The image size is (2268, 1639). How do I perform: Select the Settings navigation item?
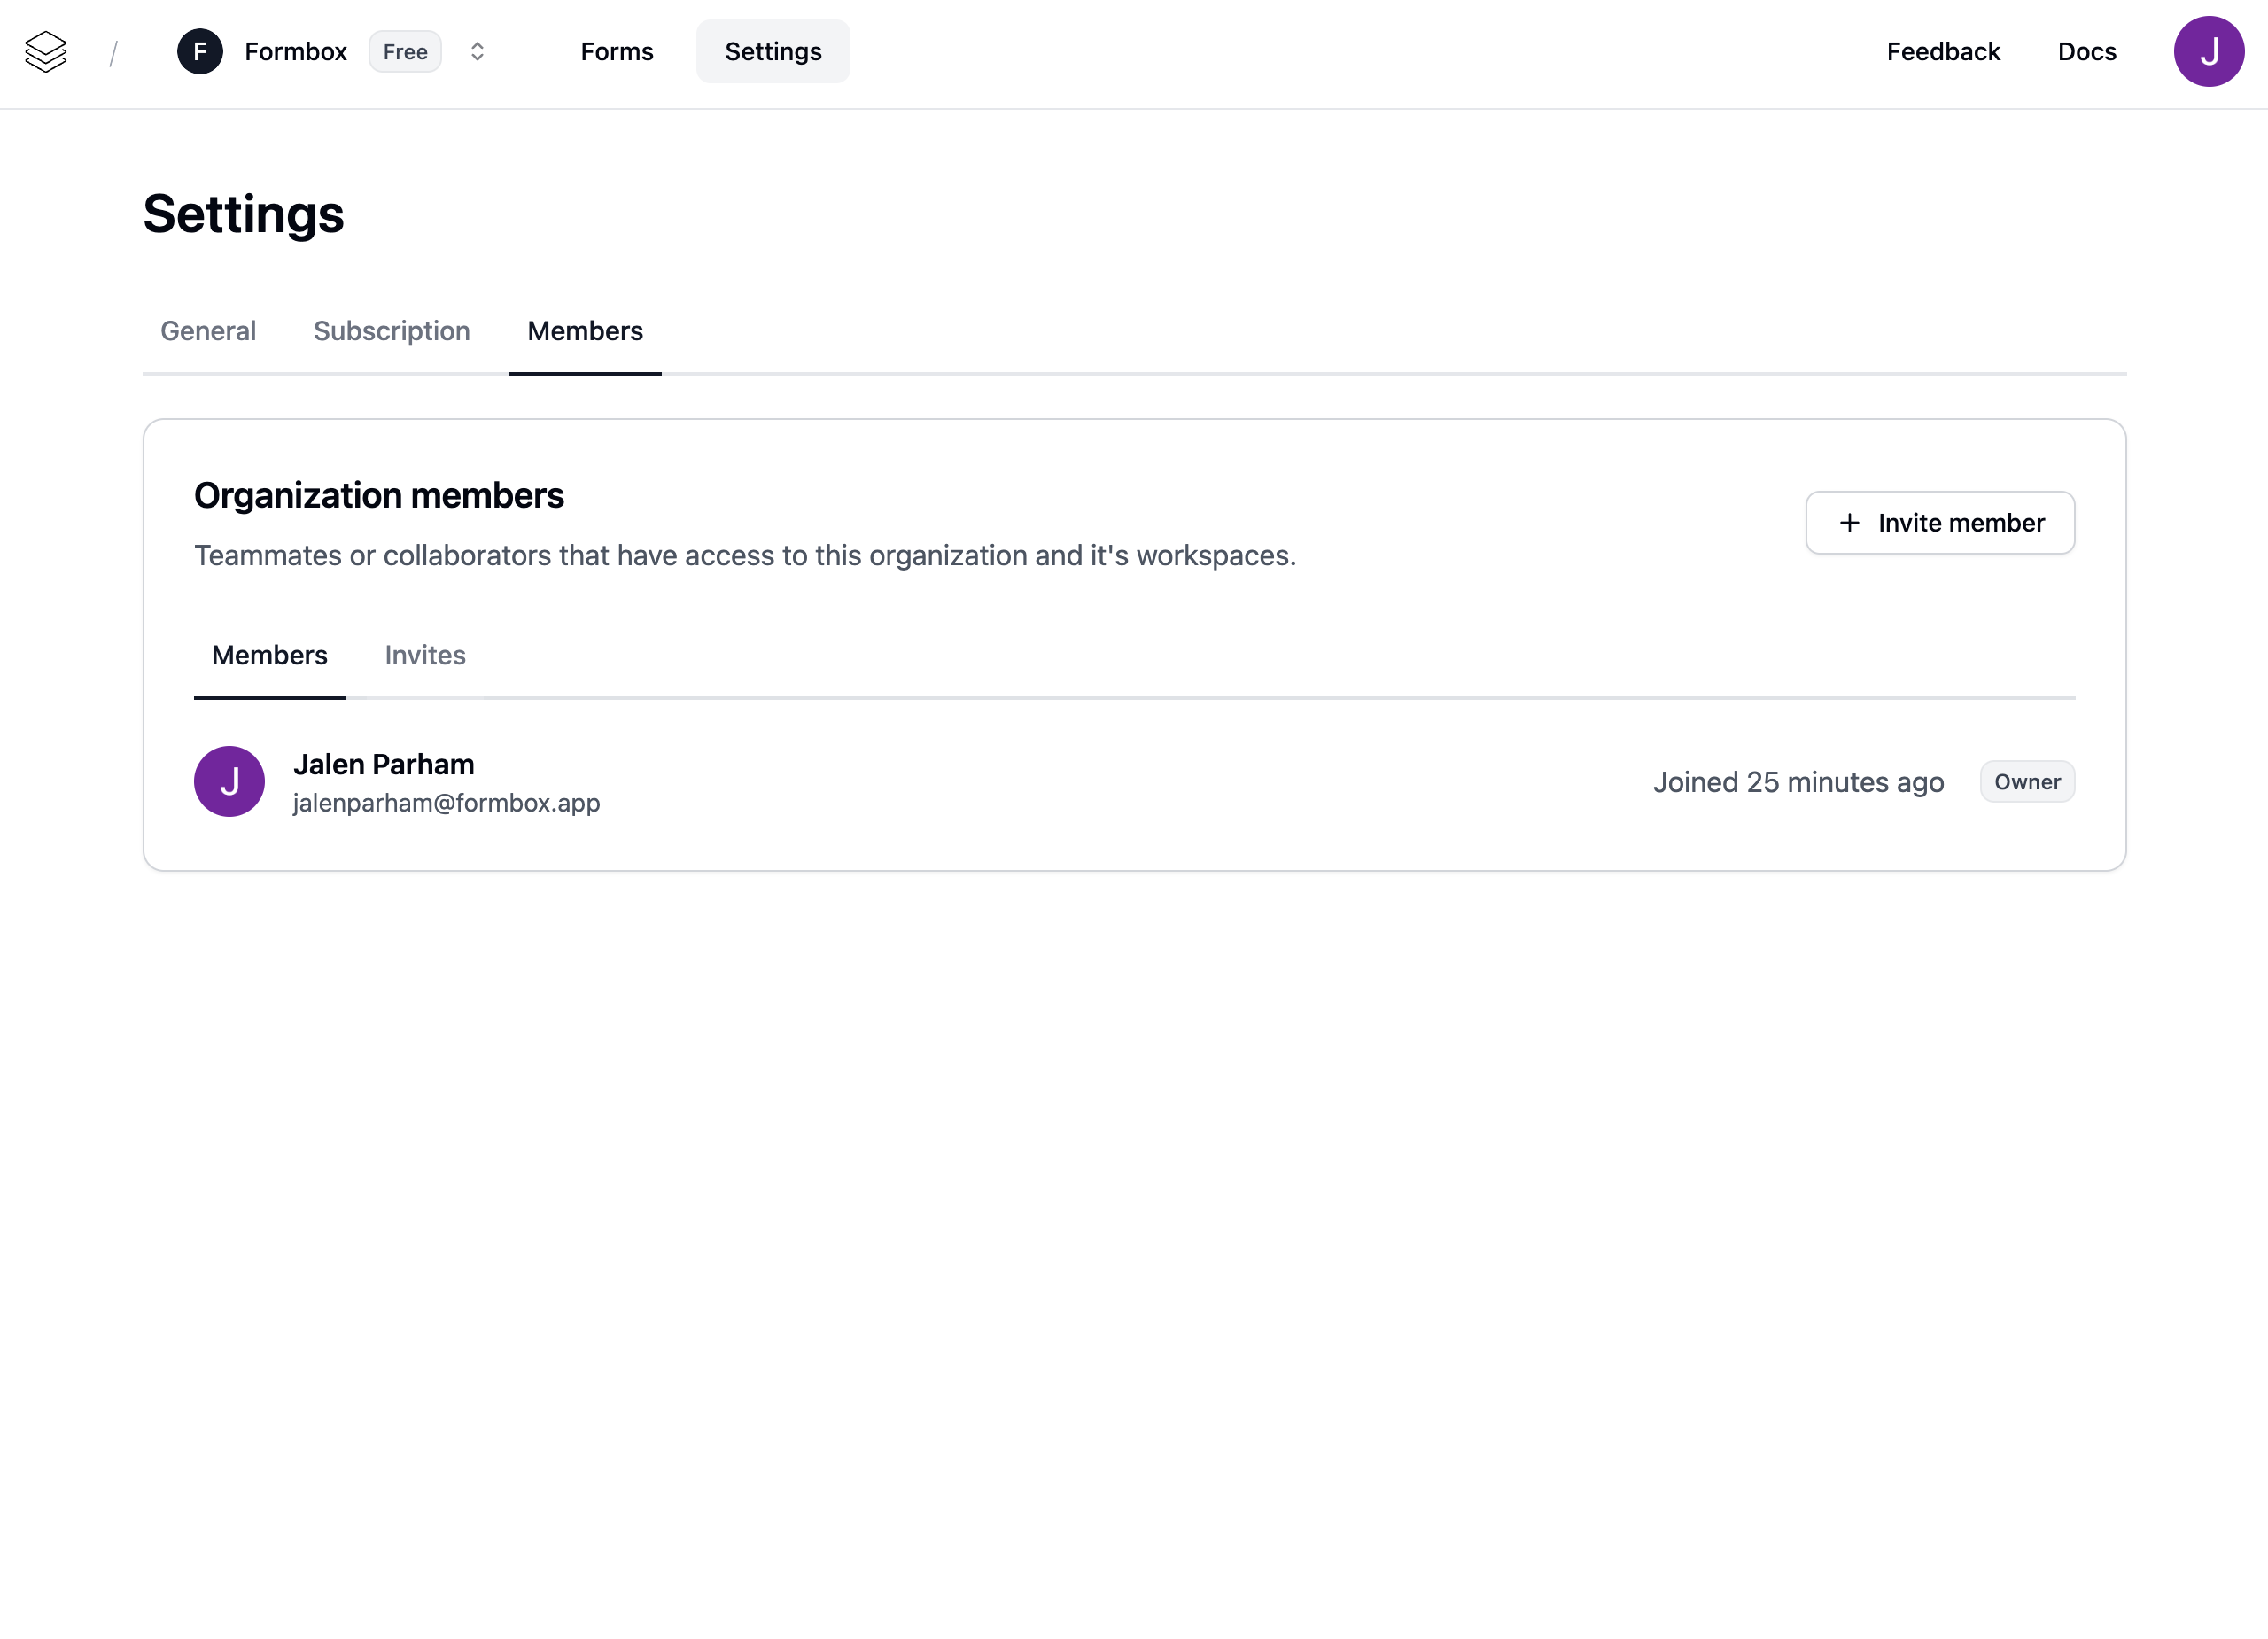pyautogui.click(x=773, y=52)
